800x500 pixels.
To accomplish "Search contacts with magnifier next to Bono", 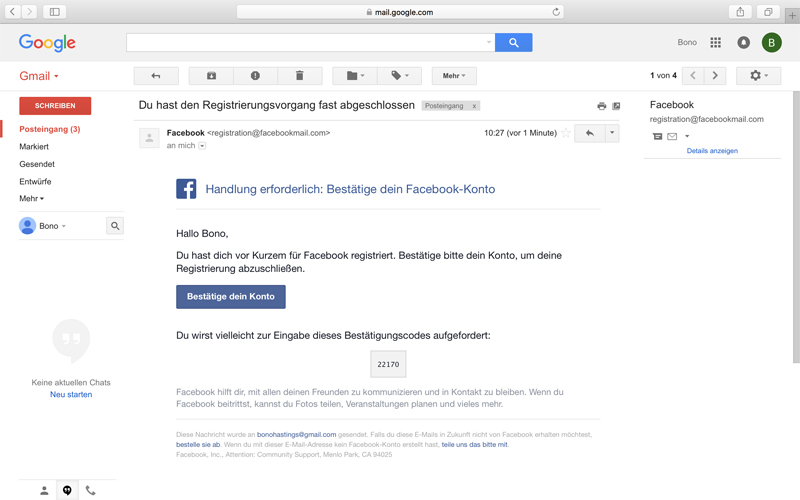I will (x=115, y=226).
